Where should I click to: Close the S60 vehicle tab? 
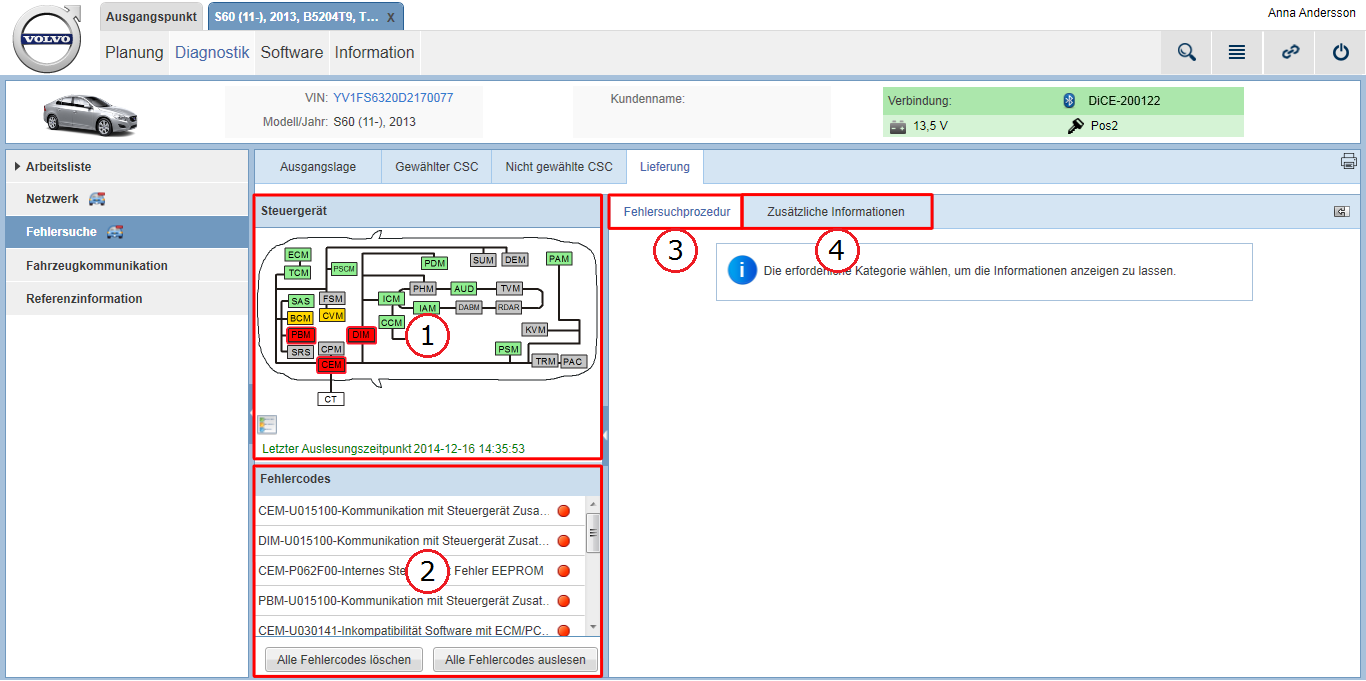coord(390,18)
